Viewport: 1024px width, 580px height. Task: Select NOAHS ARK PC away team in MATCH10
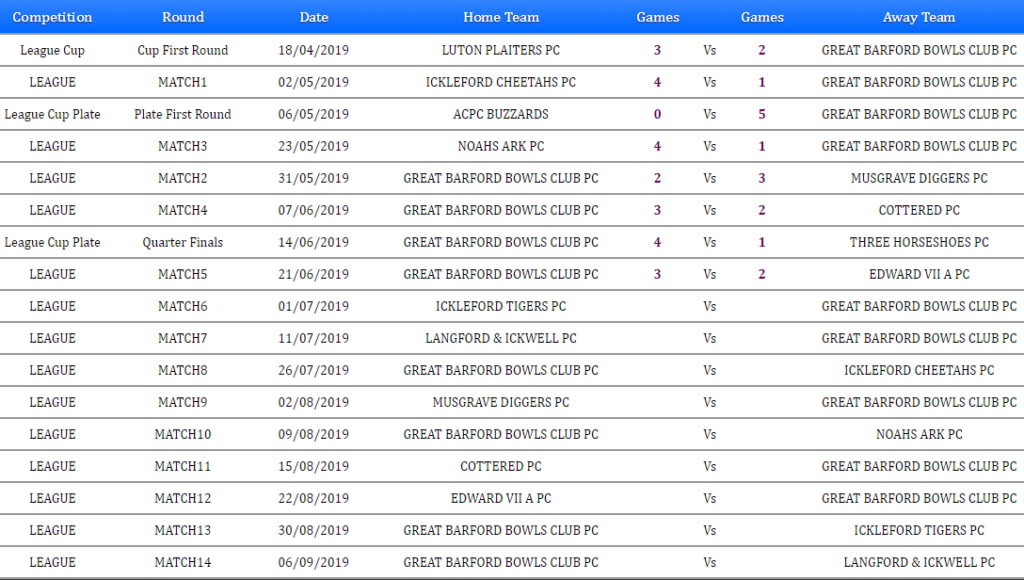coord(919,434)
